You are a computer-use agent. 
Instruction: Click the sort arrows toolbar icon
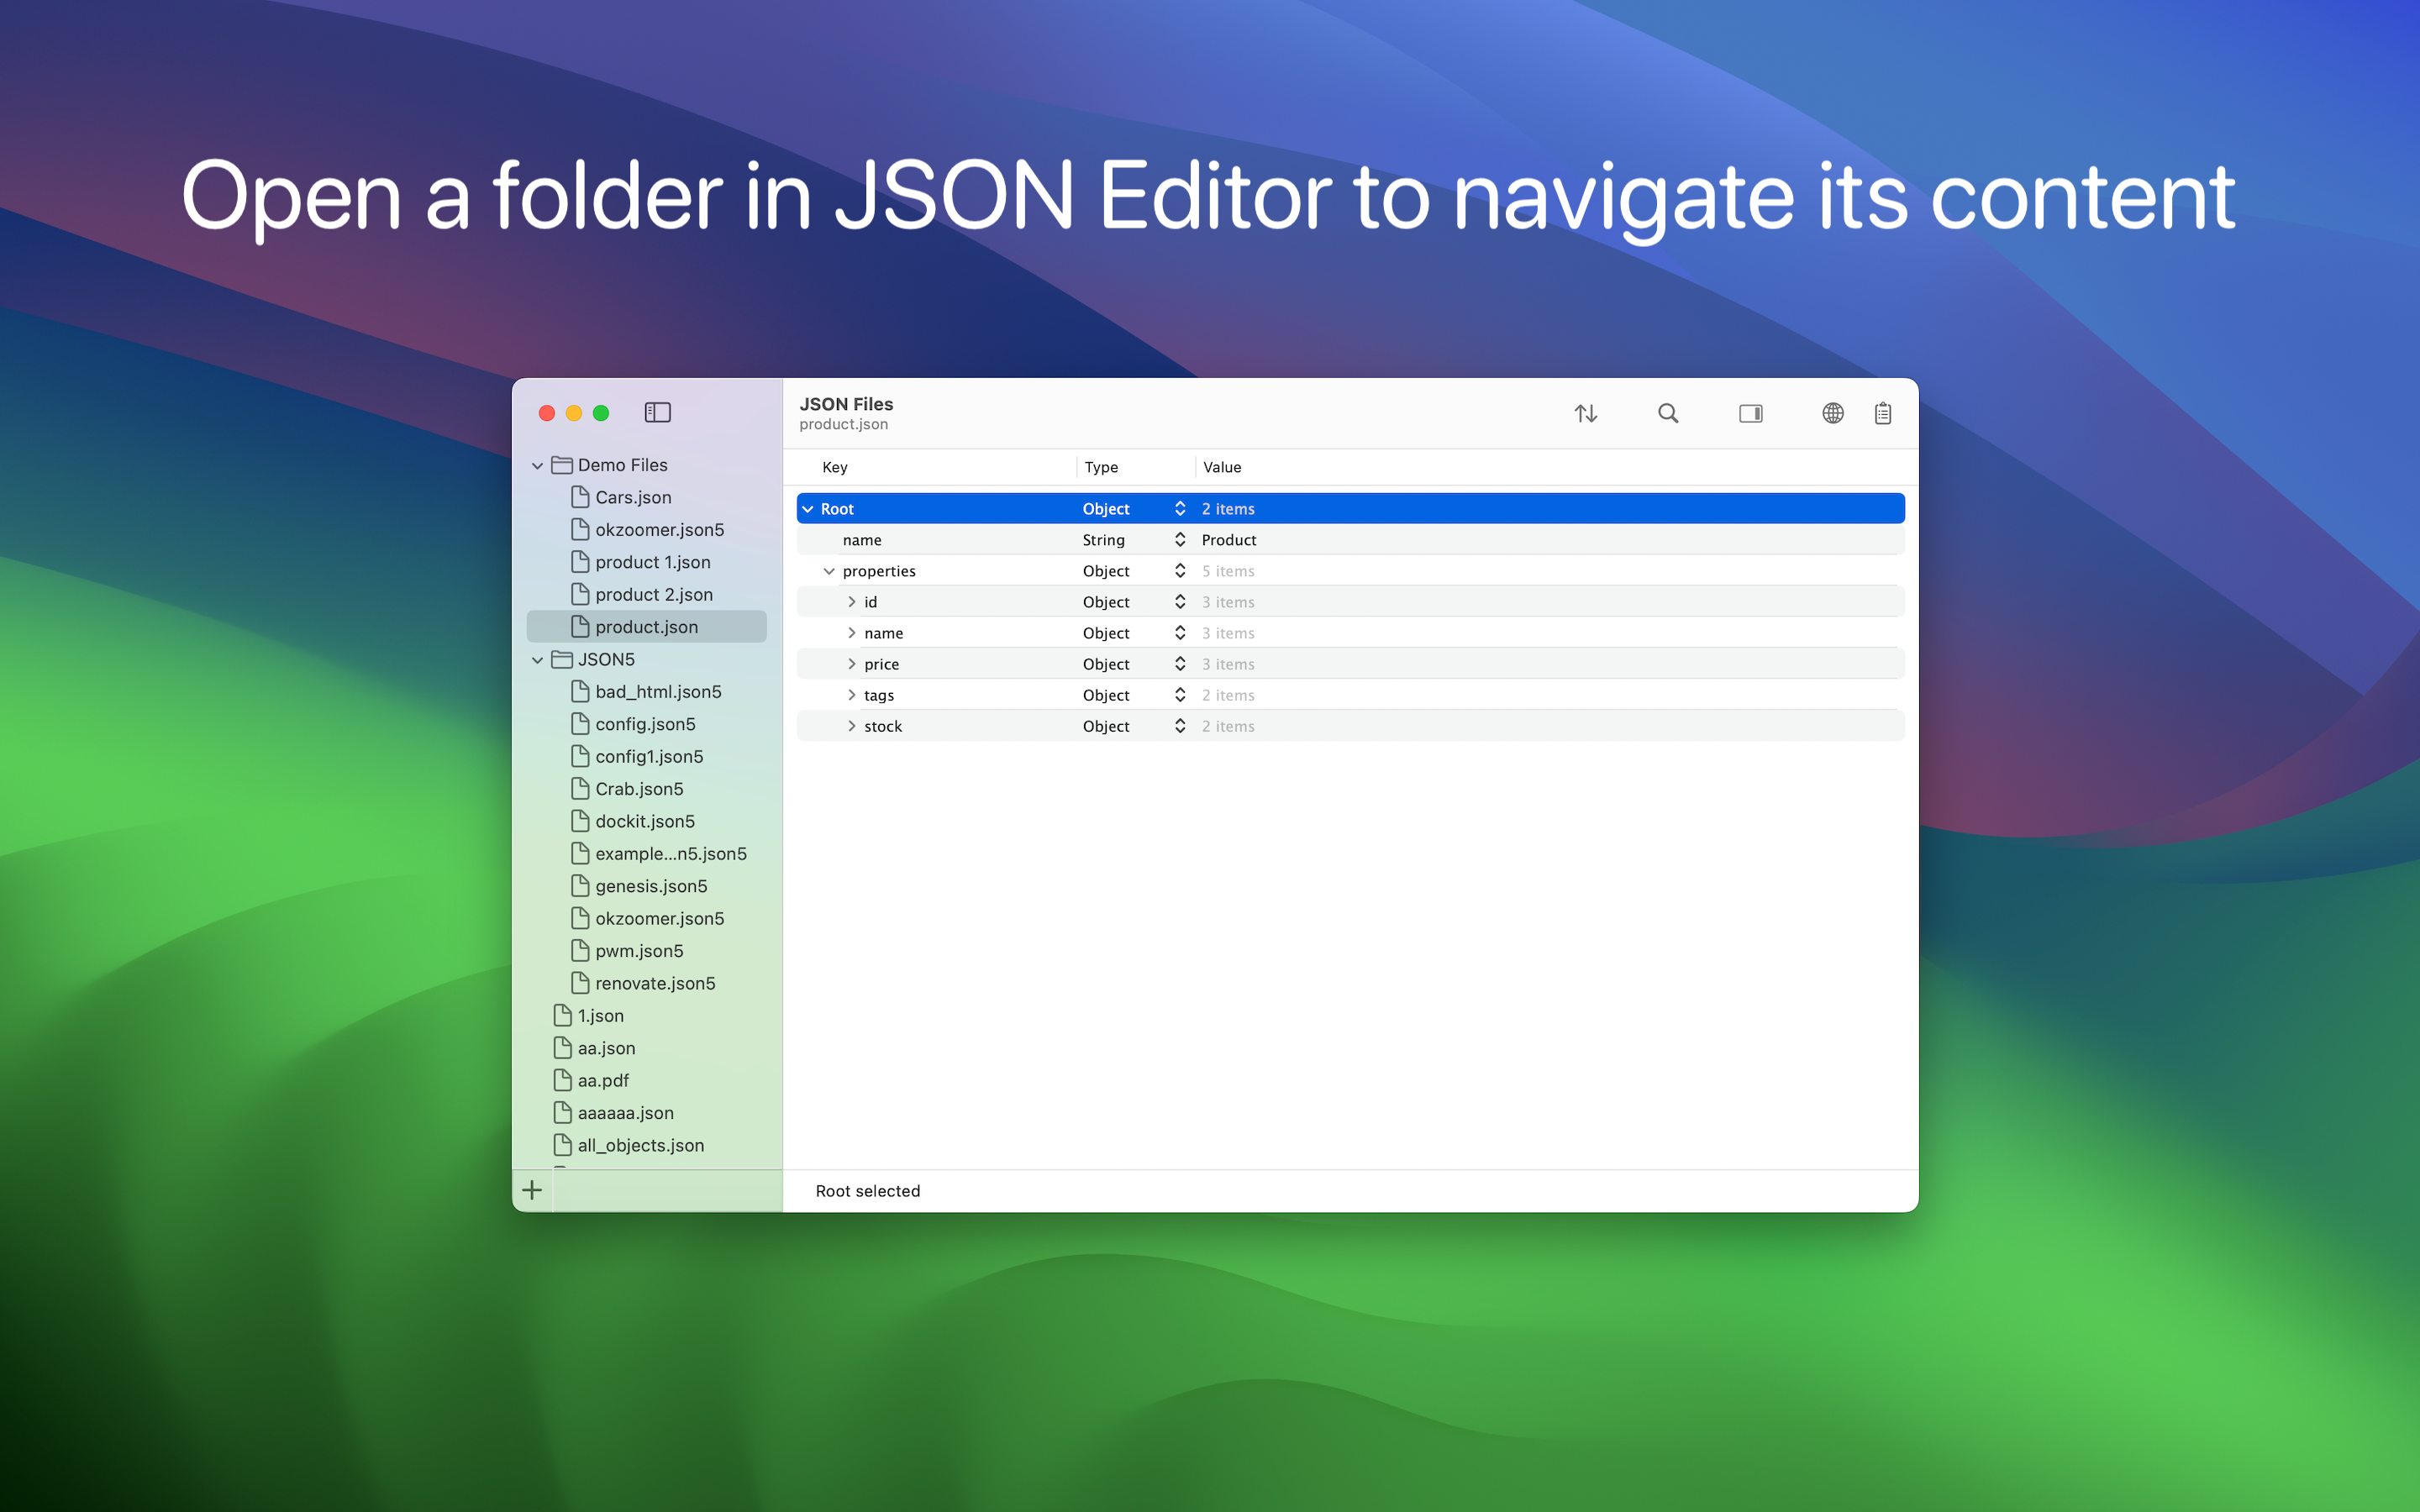coord(1585,413)
